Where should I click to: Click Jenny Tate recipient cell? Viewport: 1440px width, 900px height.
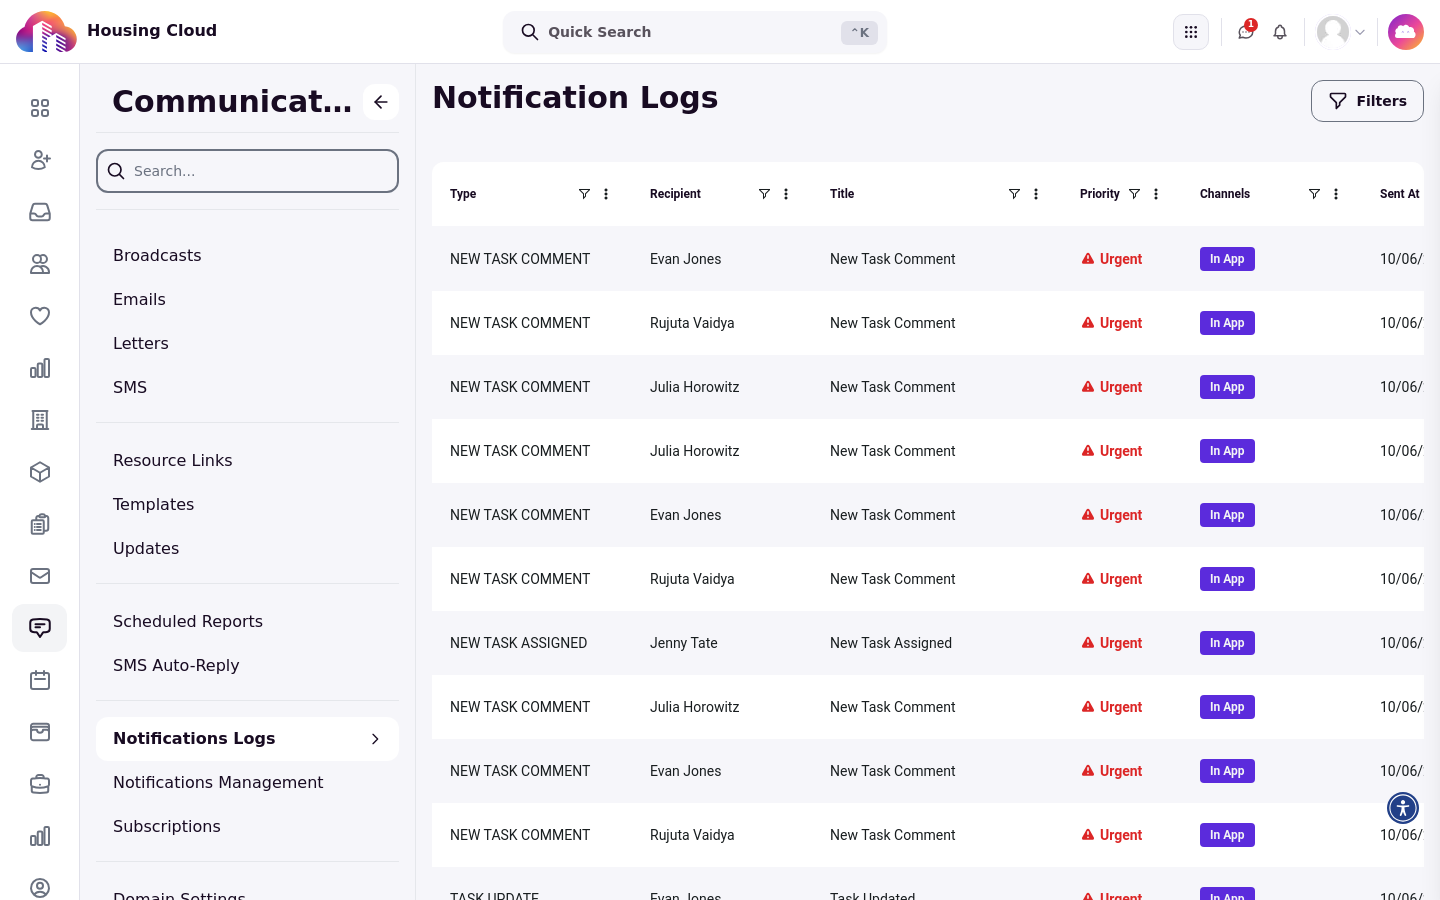tap(684, 643)
